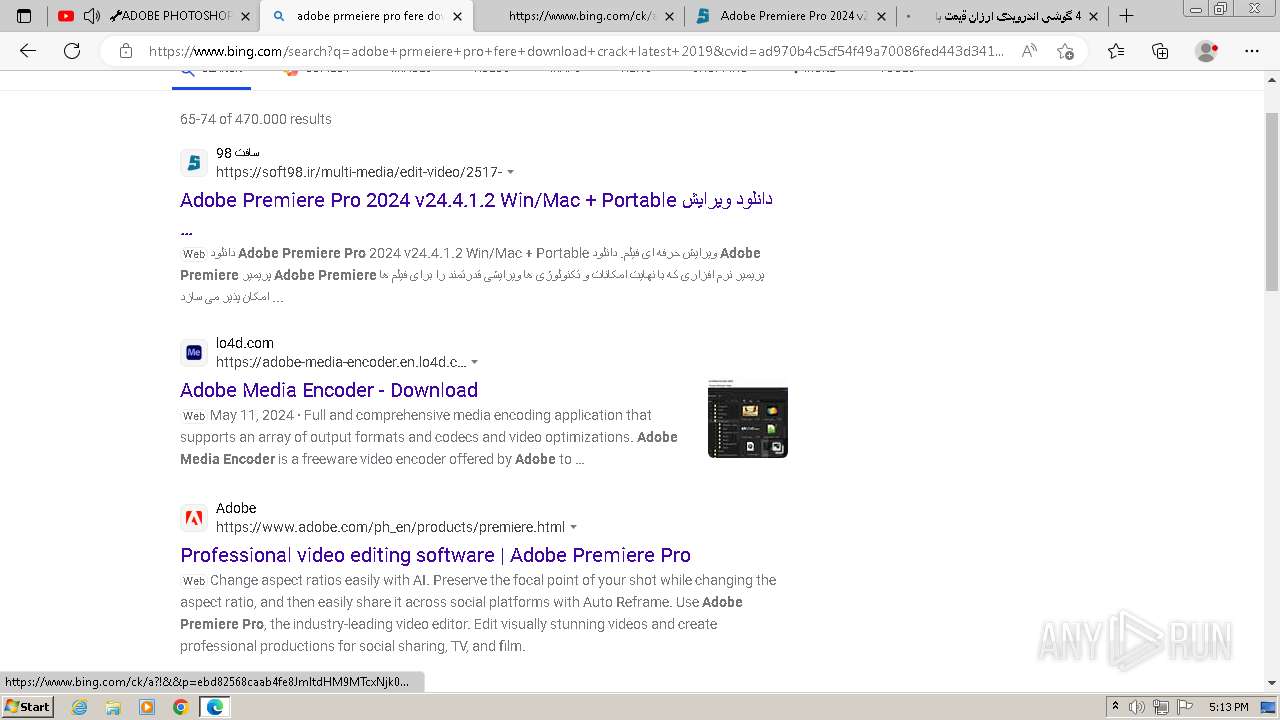This screenshot has width=1280, height=720.
Task: Open the network tray icon
Action: tap(1161, 707)
